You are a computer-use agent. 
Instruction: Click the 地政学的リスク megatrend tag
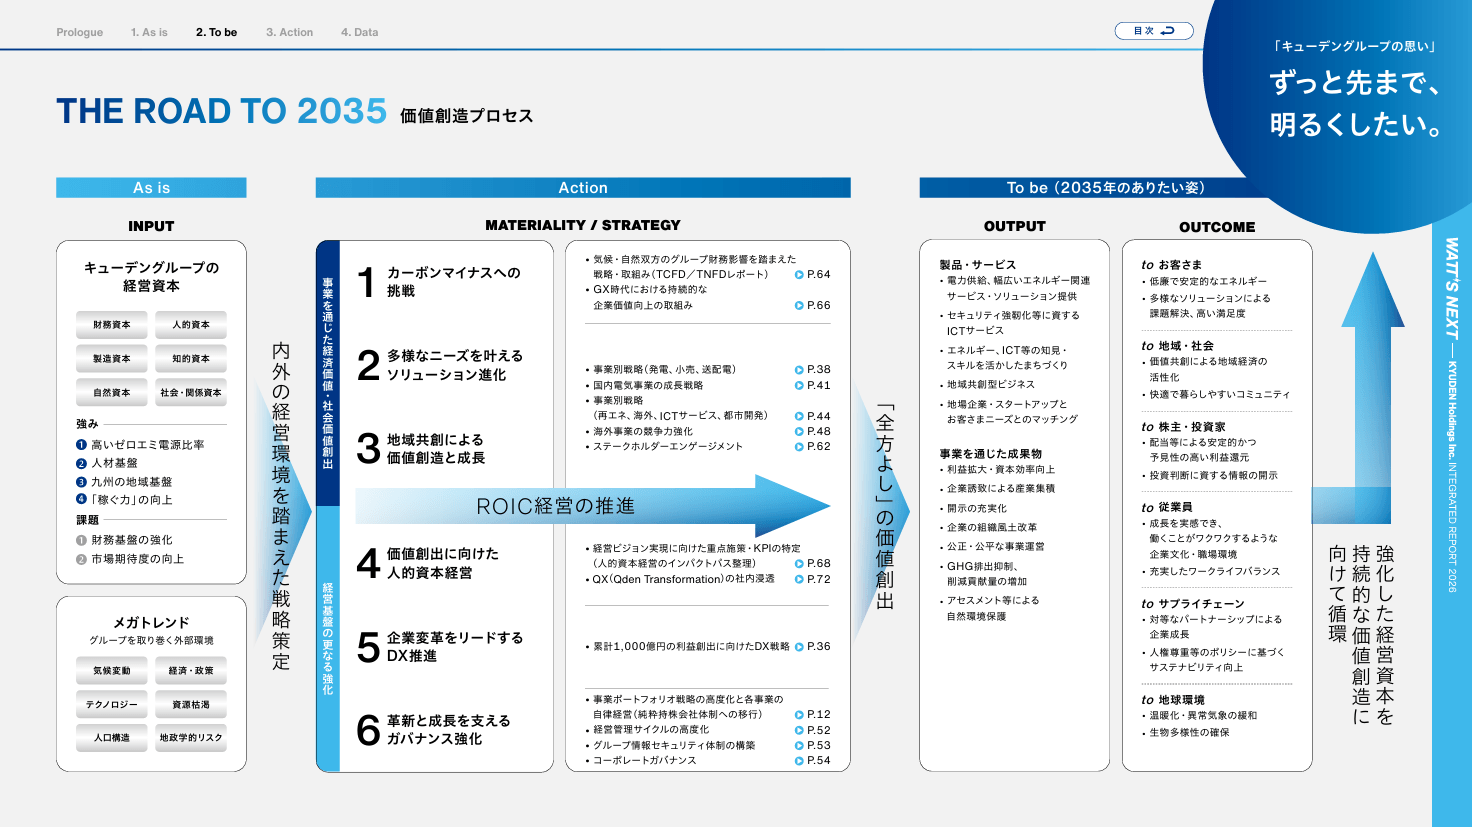(x=191, y=738)
